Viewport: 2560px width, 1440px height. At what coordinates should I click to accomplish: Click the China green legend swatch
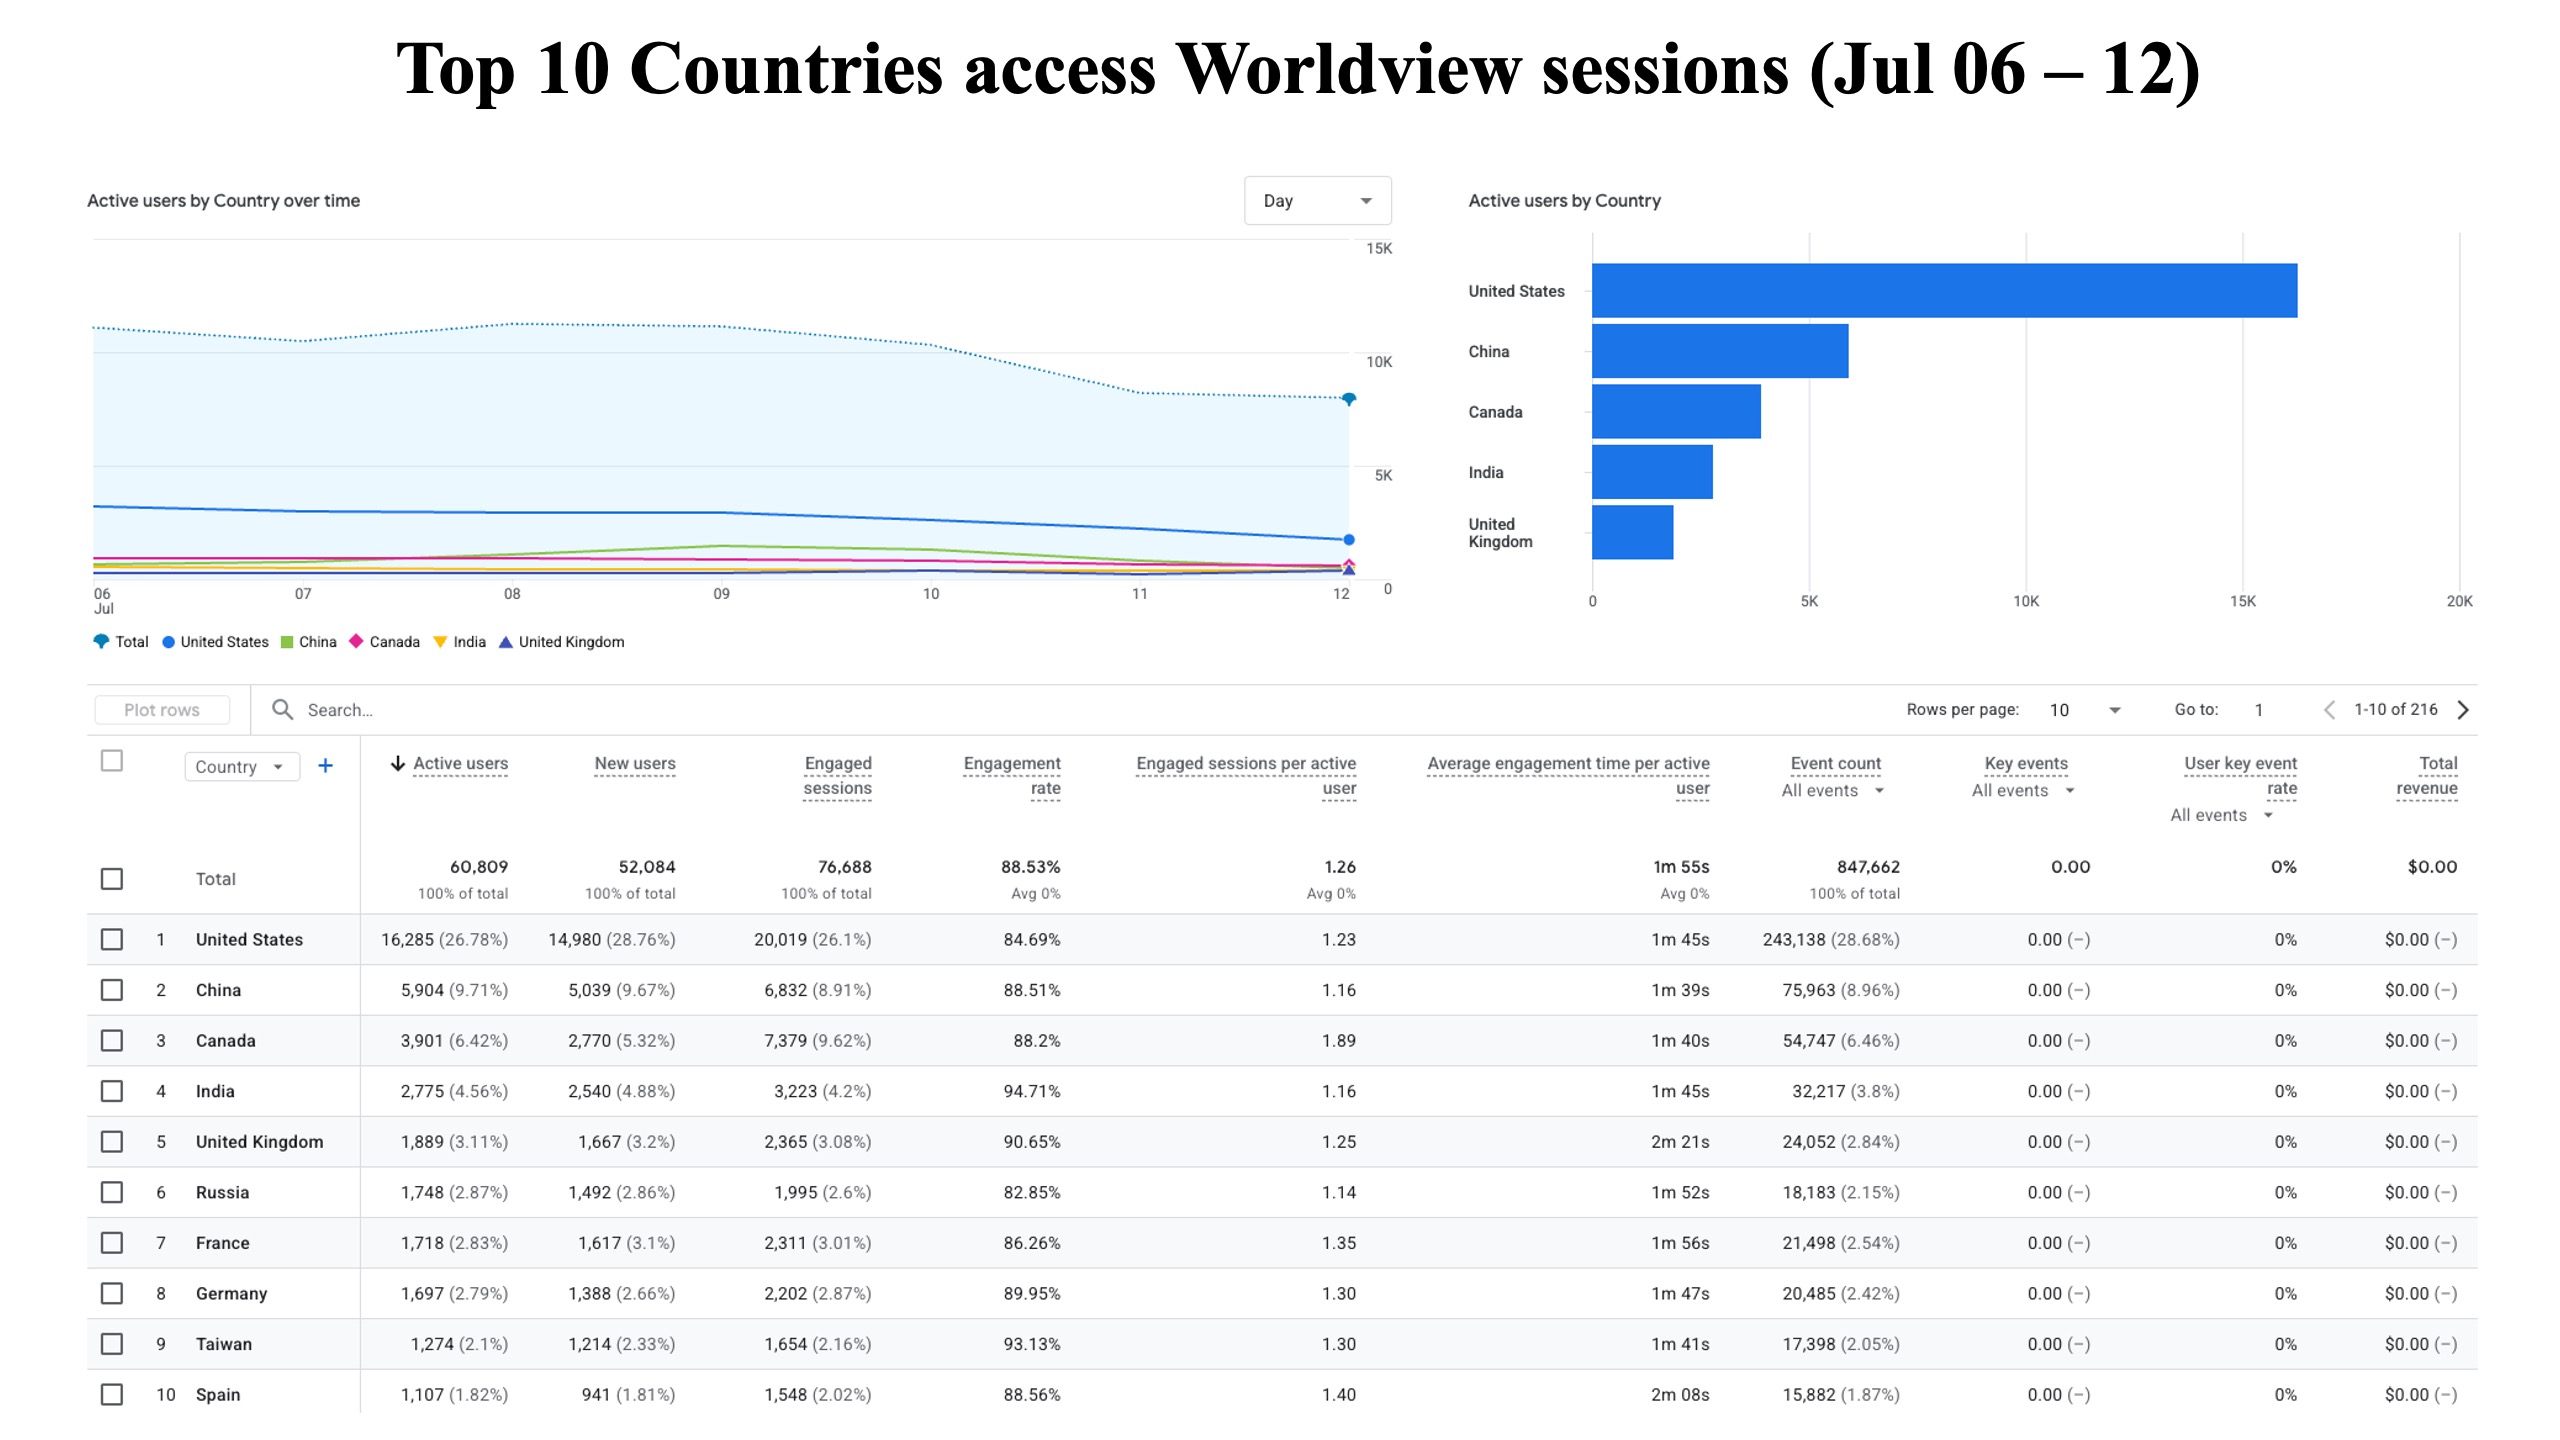287,642
